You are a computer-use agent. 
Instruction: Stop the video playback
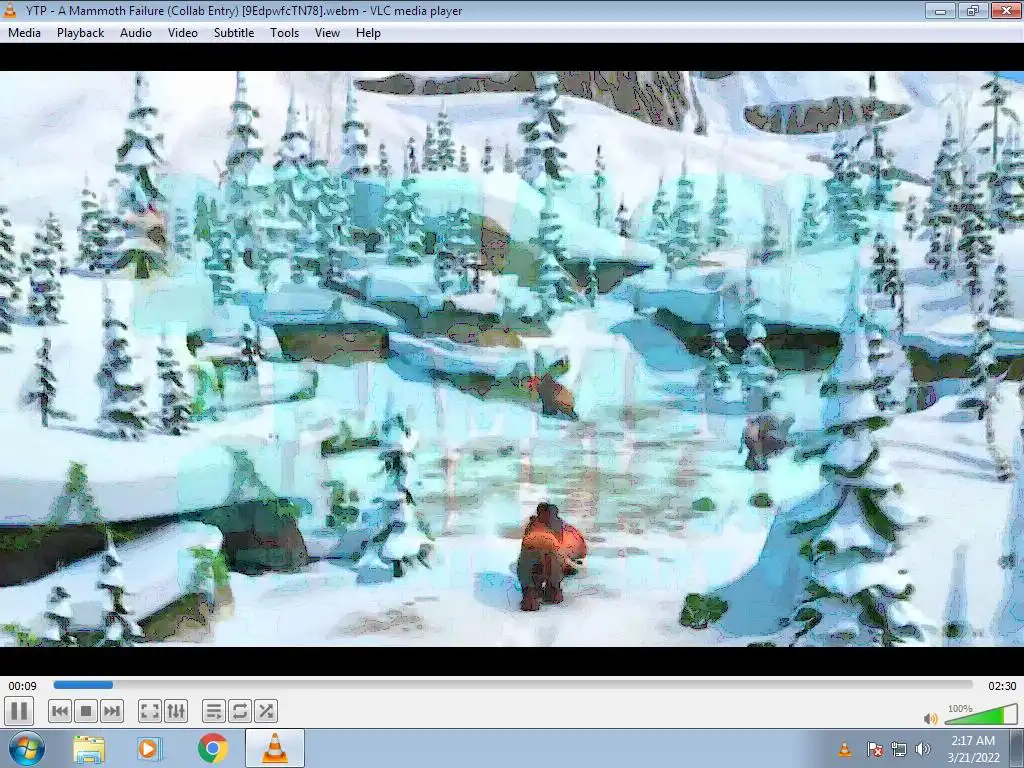tap(86, 711)
